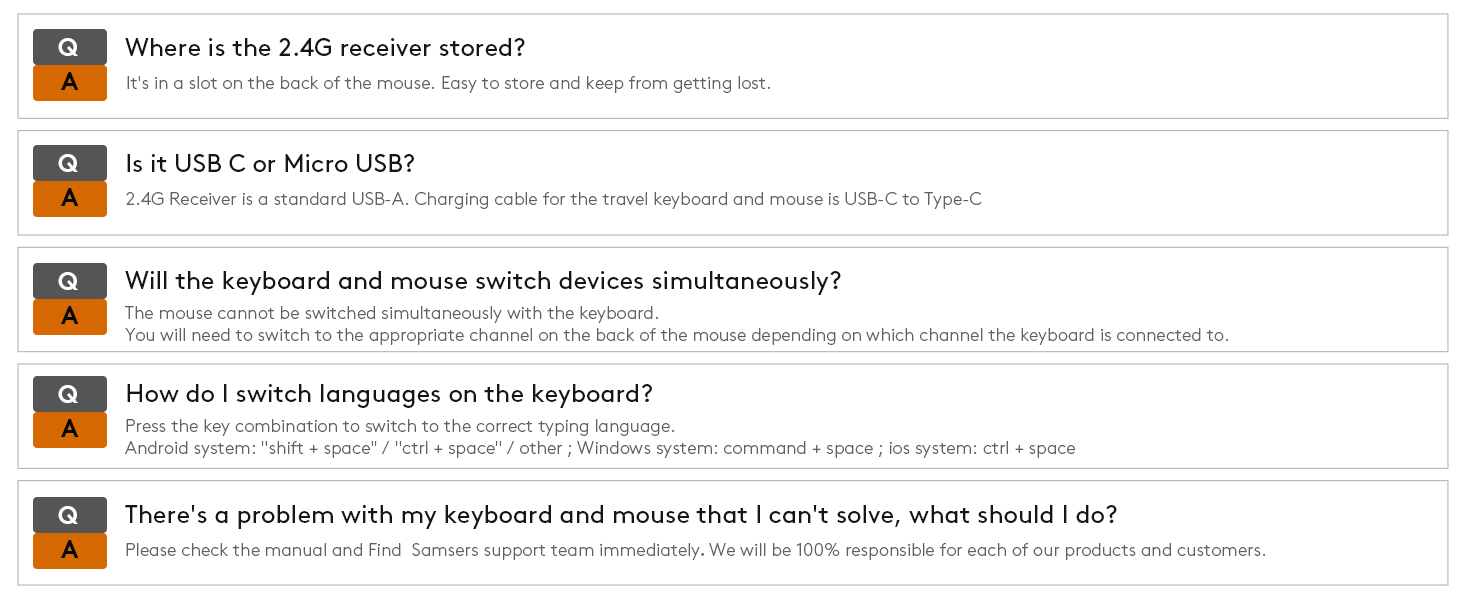Click the answer about slot on back of mouse

(448, 83)
